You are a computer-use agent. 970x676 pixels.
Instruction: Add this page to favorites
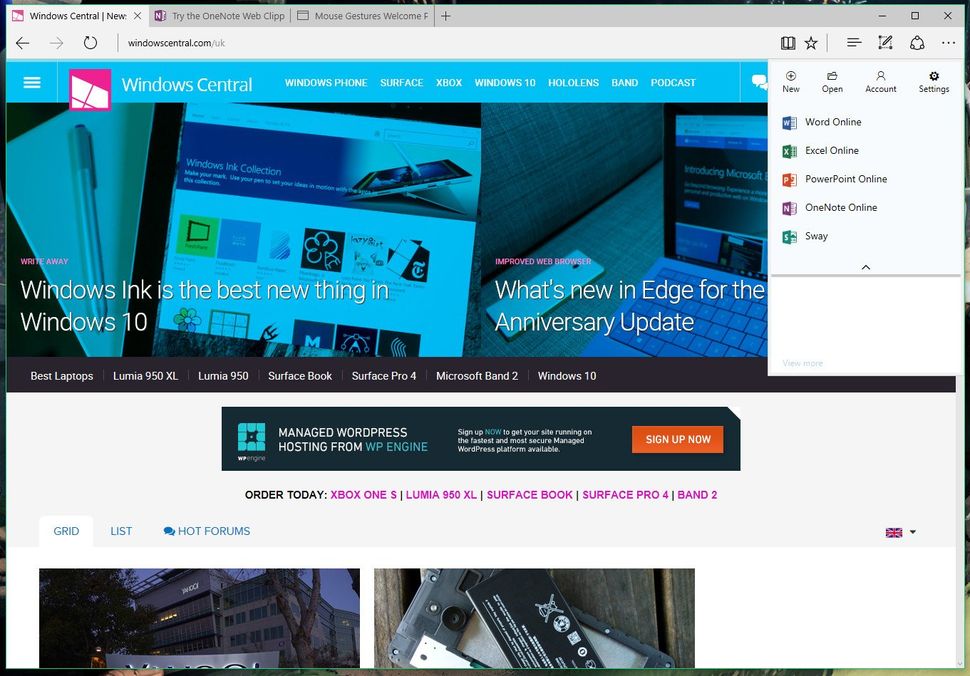coord(811,43)
